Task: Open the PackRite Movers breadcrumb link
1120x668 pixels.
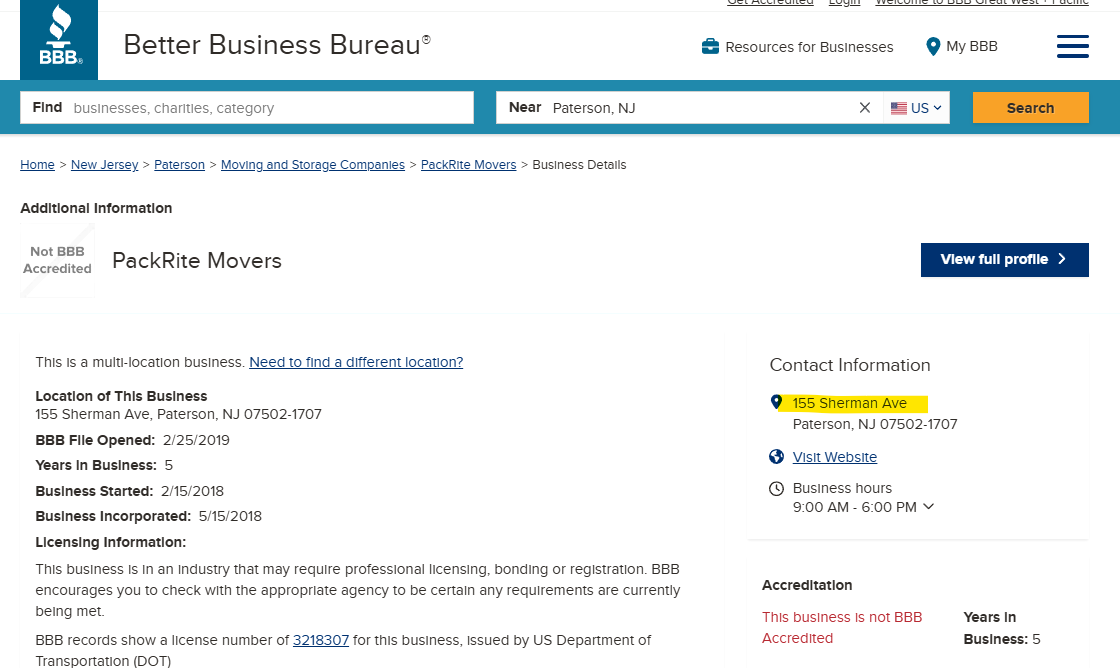Action: coord(469,165)
